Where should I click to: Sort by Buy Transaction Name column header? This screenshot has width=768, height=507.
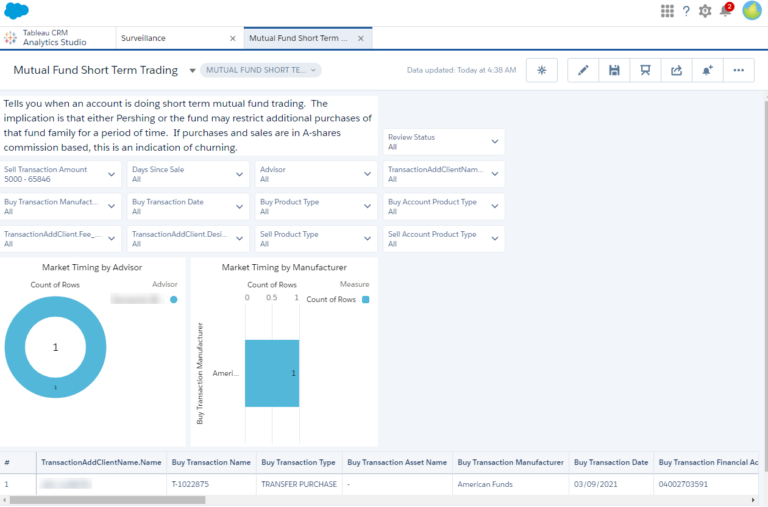(211, 462)
